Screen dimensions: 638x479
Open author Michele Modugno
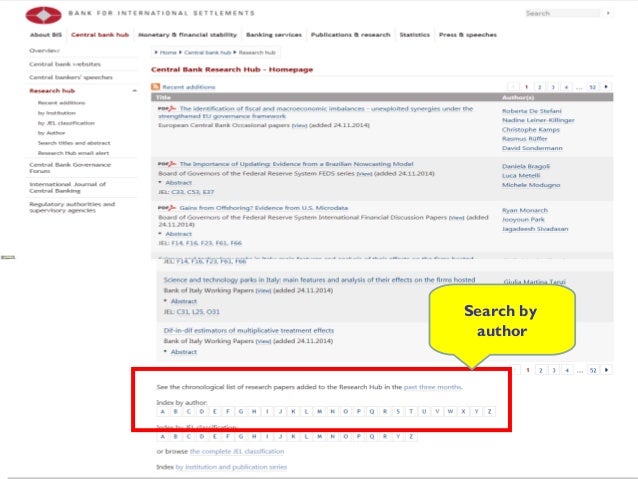pyautogui.click(x=531, y=185)
